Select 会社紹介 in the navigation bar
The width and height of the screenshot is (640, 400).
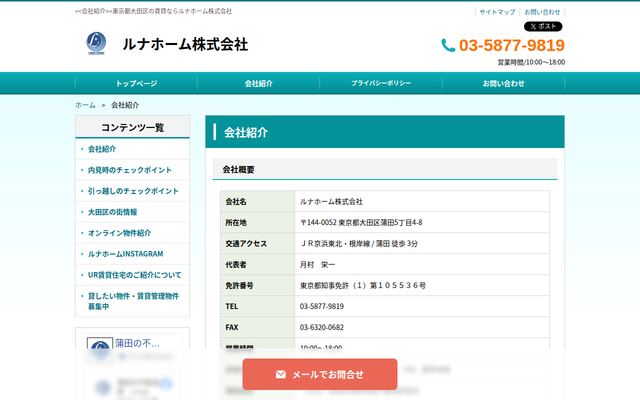click(258, 83)
